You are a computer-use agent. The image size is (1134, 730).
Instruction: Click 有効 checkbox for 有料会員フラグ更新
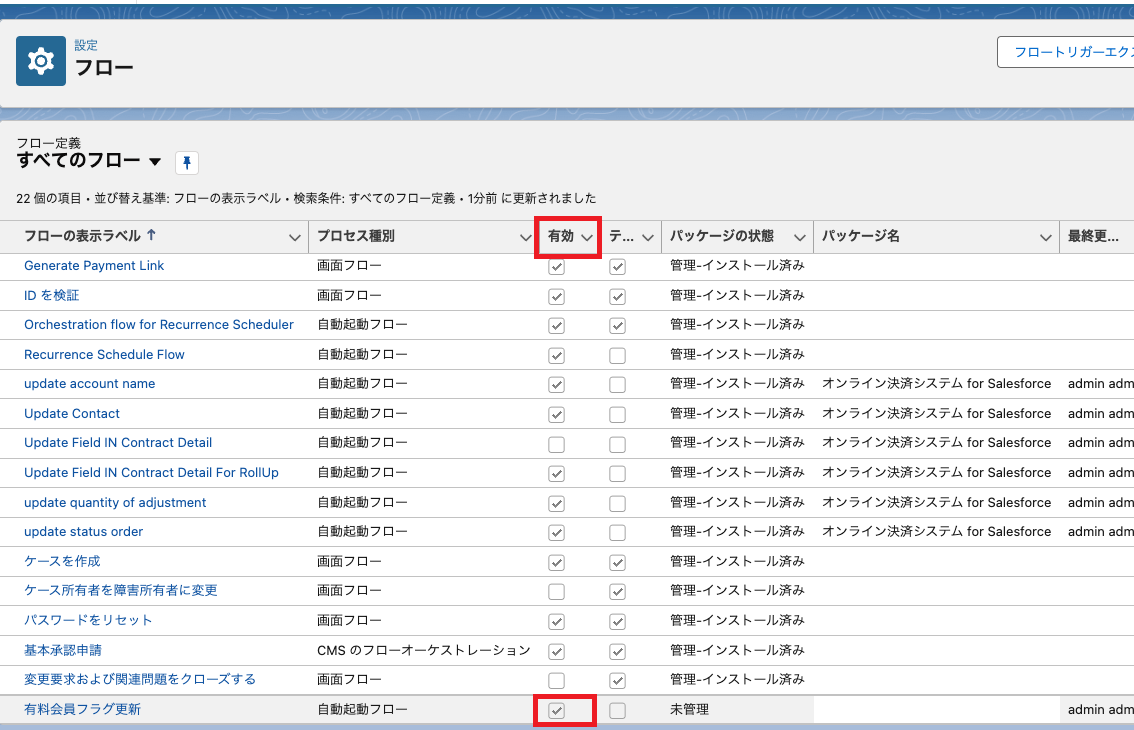tap(556, 710)
